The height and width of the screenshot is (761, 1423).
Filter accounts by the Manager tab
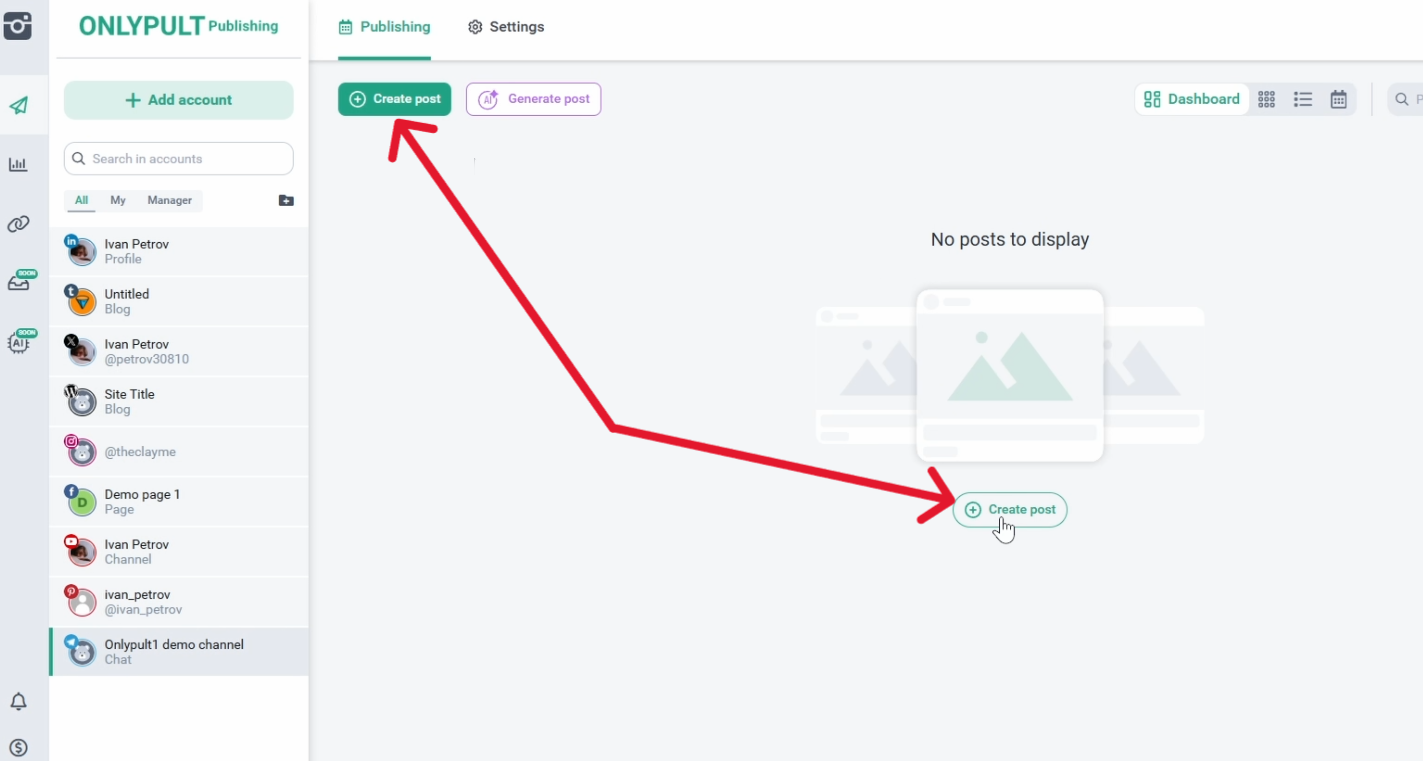point(169,200)
